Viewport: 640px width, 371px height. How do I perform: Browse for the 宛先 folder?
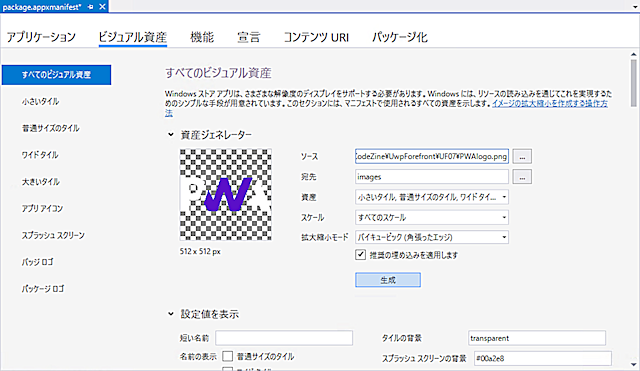click(x=522, y=177)
